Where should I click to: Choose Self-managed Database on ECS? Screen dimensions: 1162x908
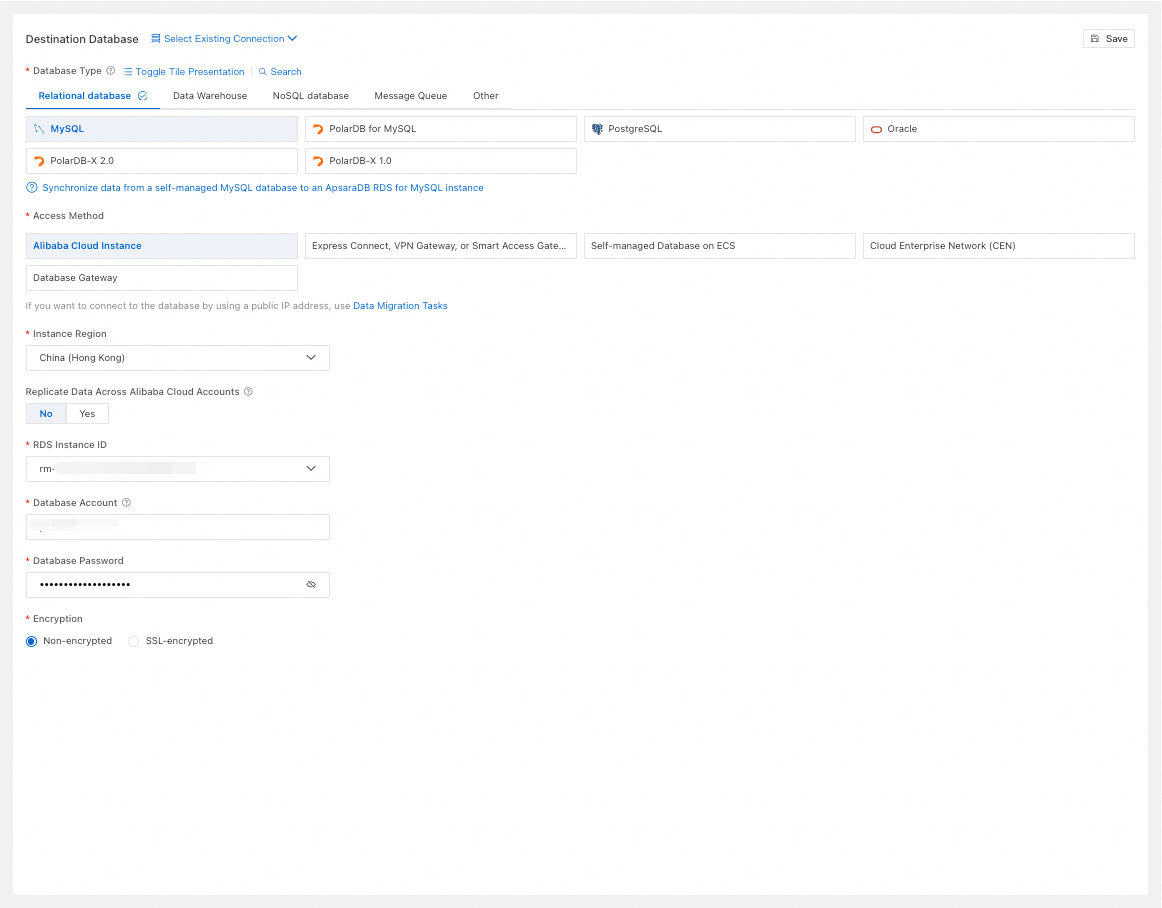[720, 246]
